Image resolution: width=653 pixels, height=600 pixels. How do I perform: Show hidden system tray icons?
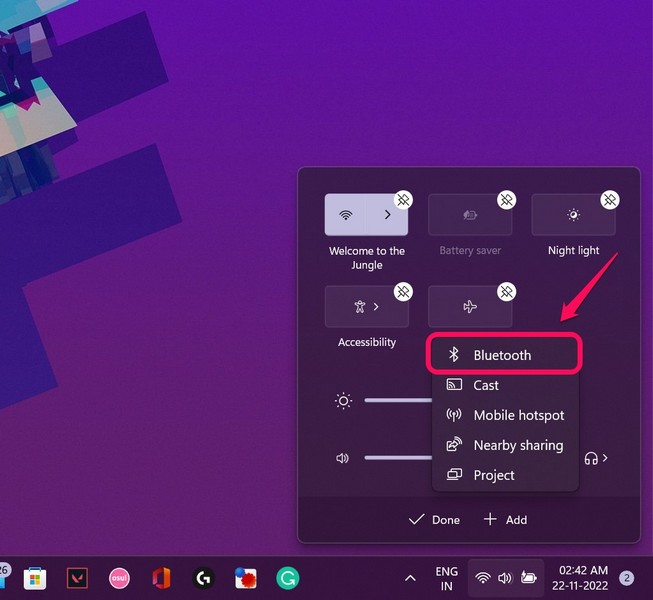click(410, 578)
